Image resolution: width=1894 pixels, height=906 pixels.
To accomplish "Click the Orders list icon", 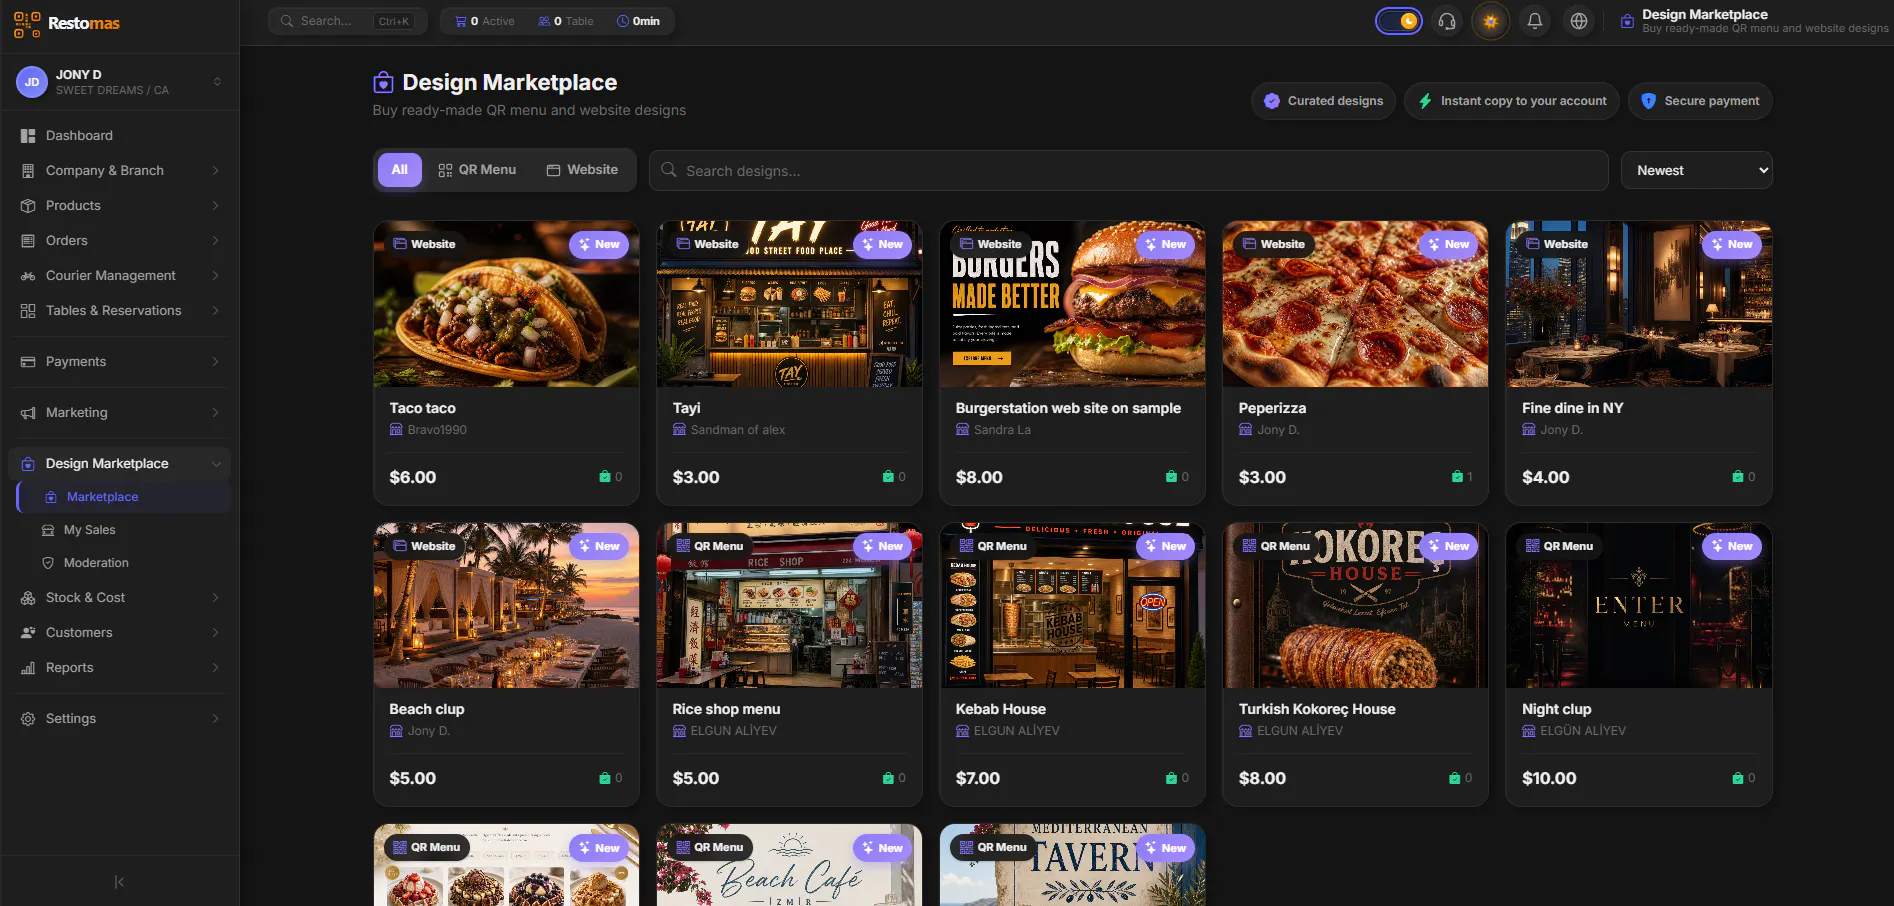I will [28, 241].
